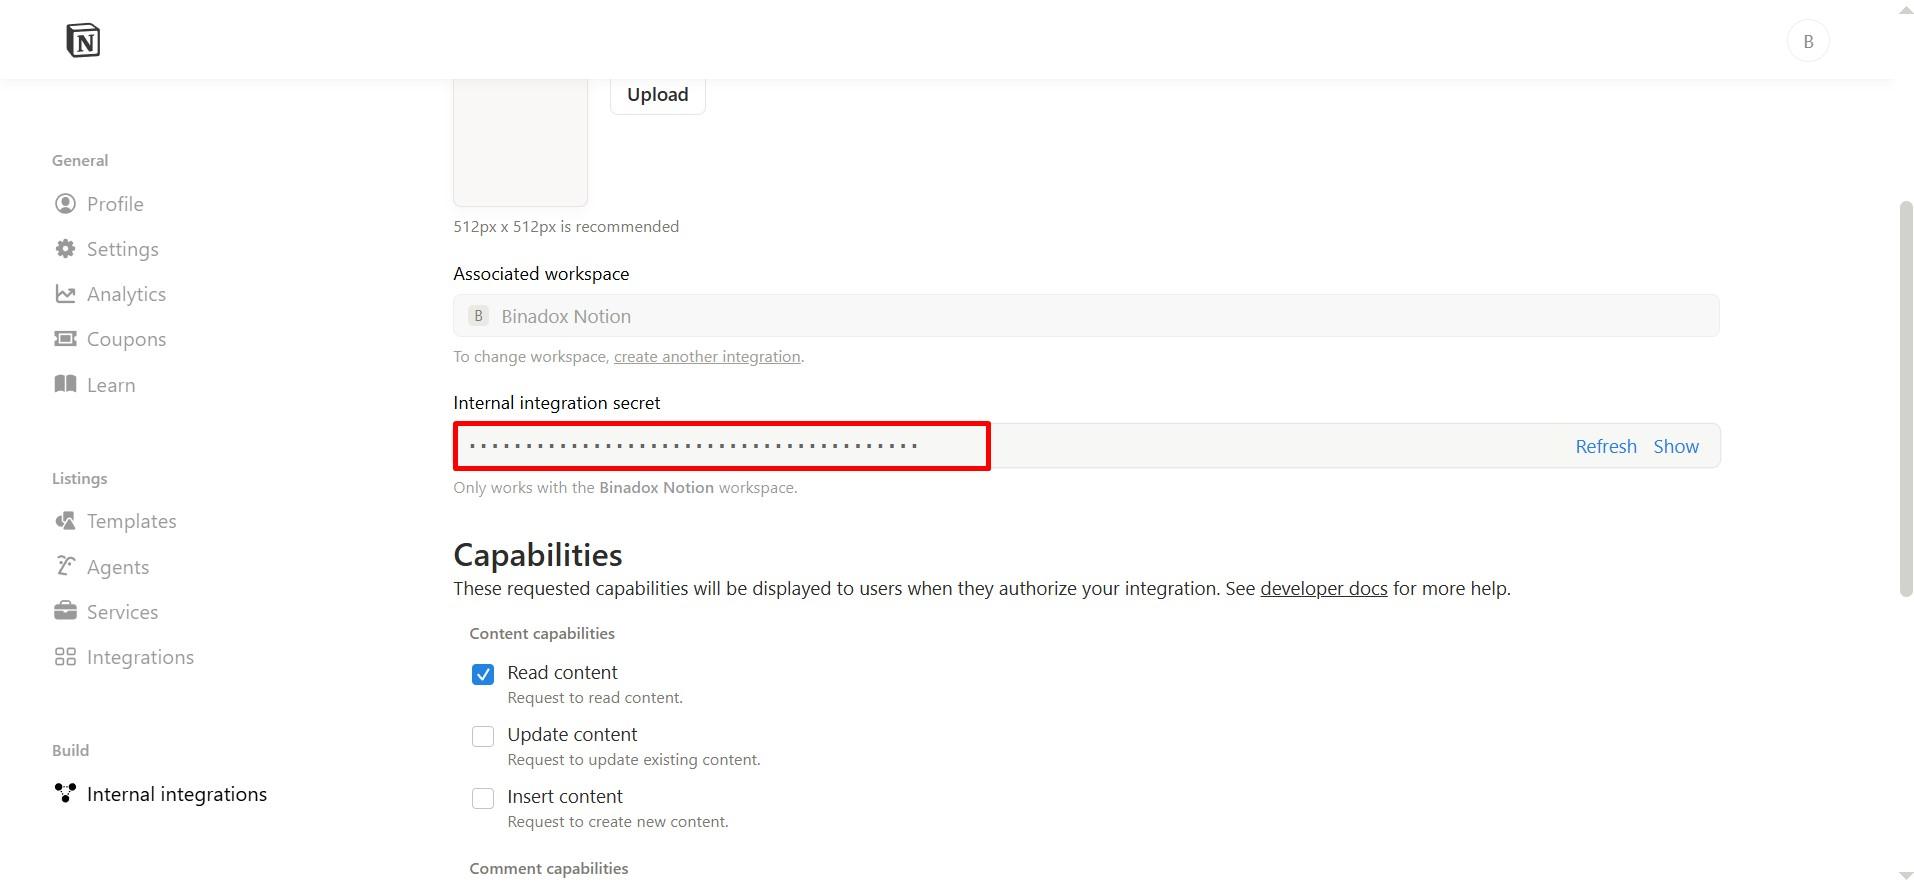The image size is (1914, 883).
Task: Click the Associated workspace field
Action: pos(1086,316)
